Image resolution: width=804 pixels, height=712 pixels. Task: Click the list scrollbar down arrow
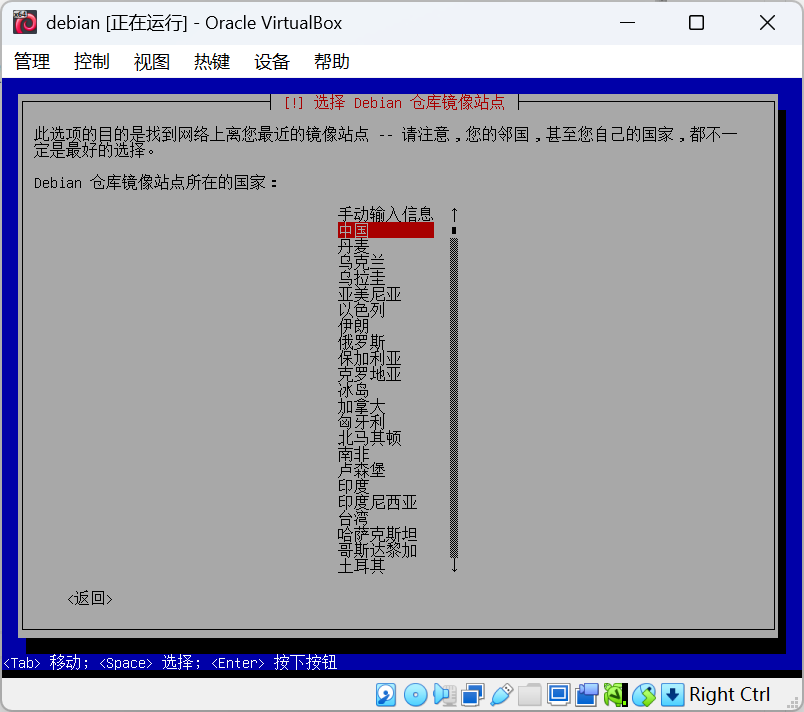454,565
